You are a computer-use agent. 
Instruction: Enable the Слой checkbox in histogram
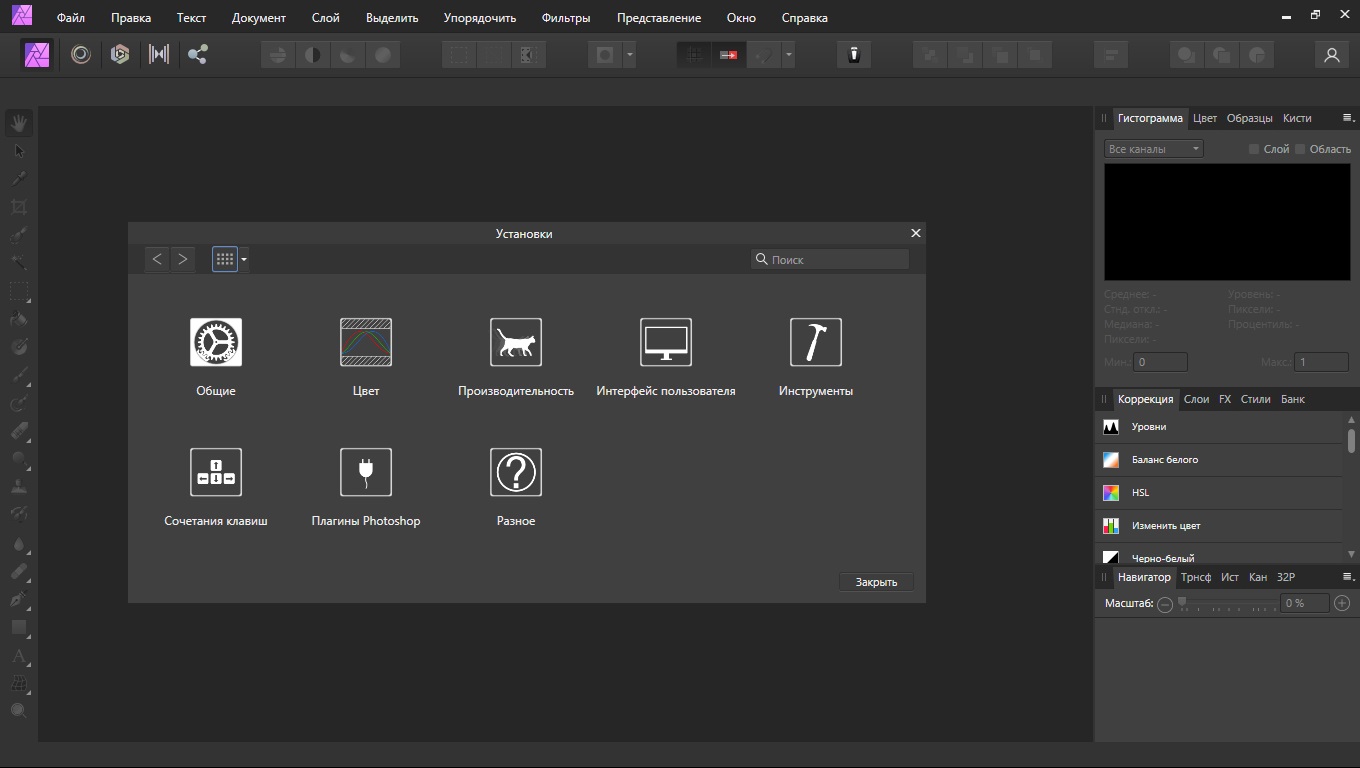[1254, 149]
